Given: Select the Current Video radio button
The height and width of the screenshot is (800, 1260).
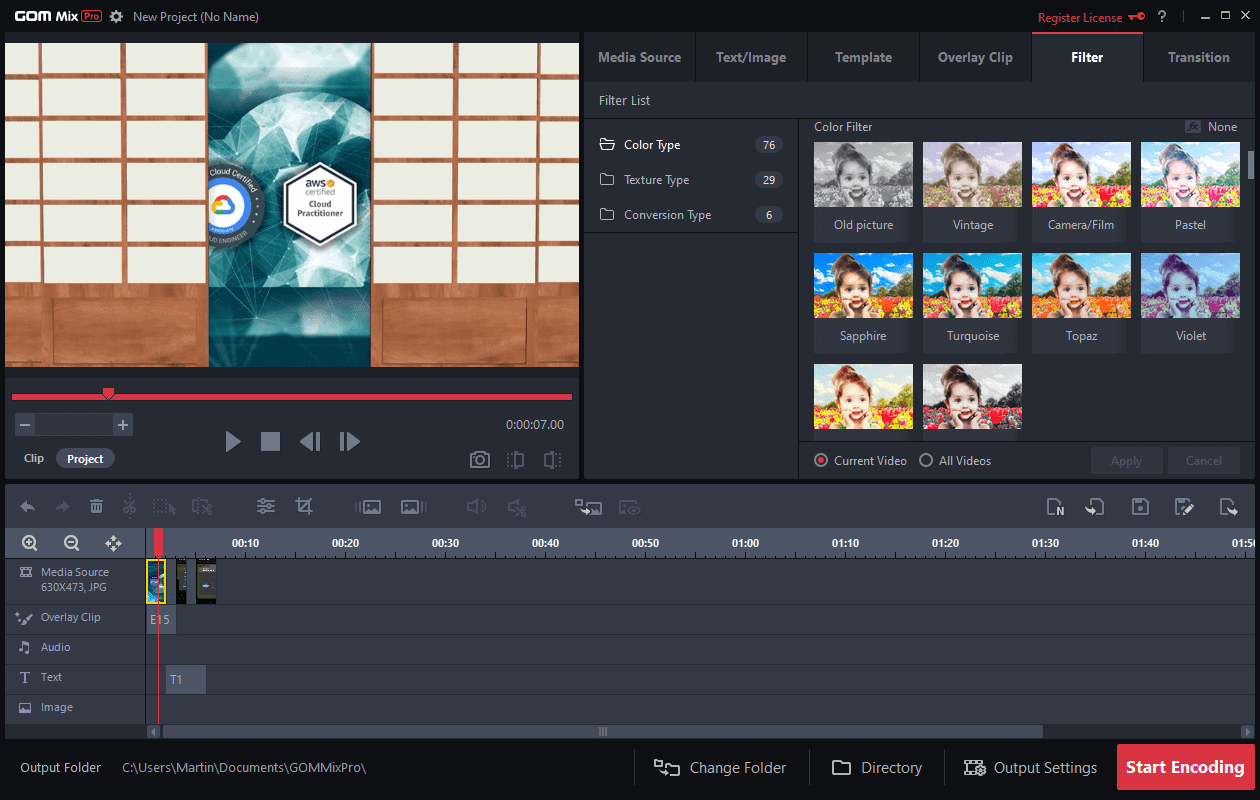Looking at the screenshot, I should click(x=821, y=461).
